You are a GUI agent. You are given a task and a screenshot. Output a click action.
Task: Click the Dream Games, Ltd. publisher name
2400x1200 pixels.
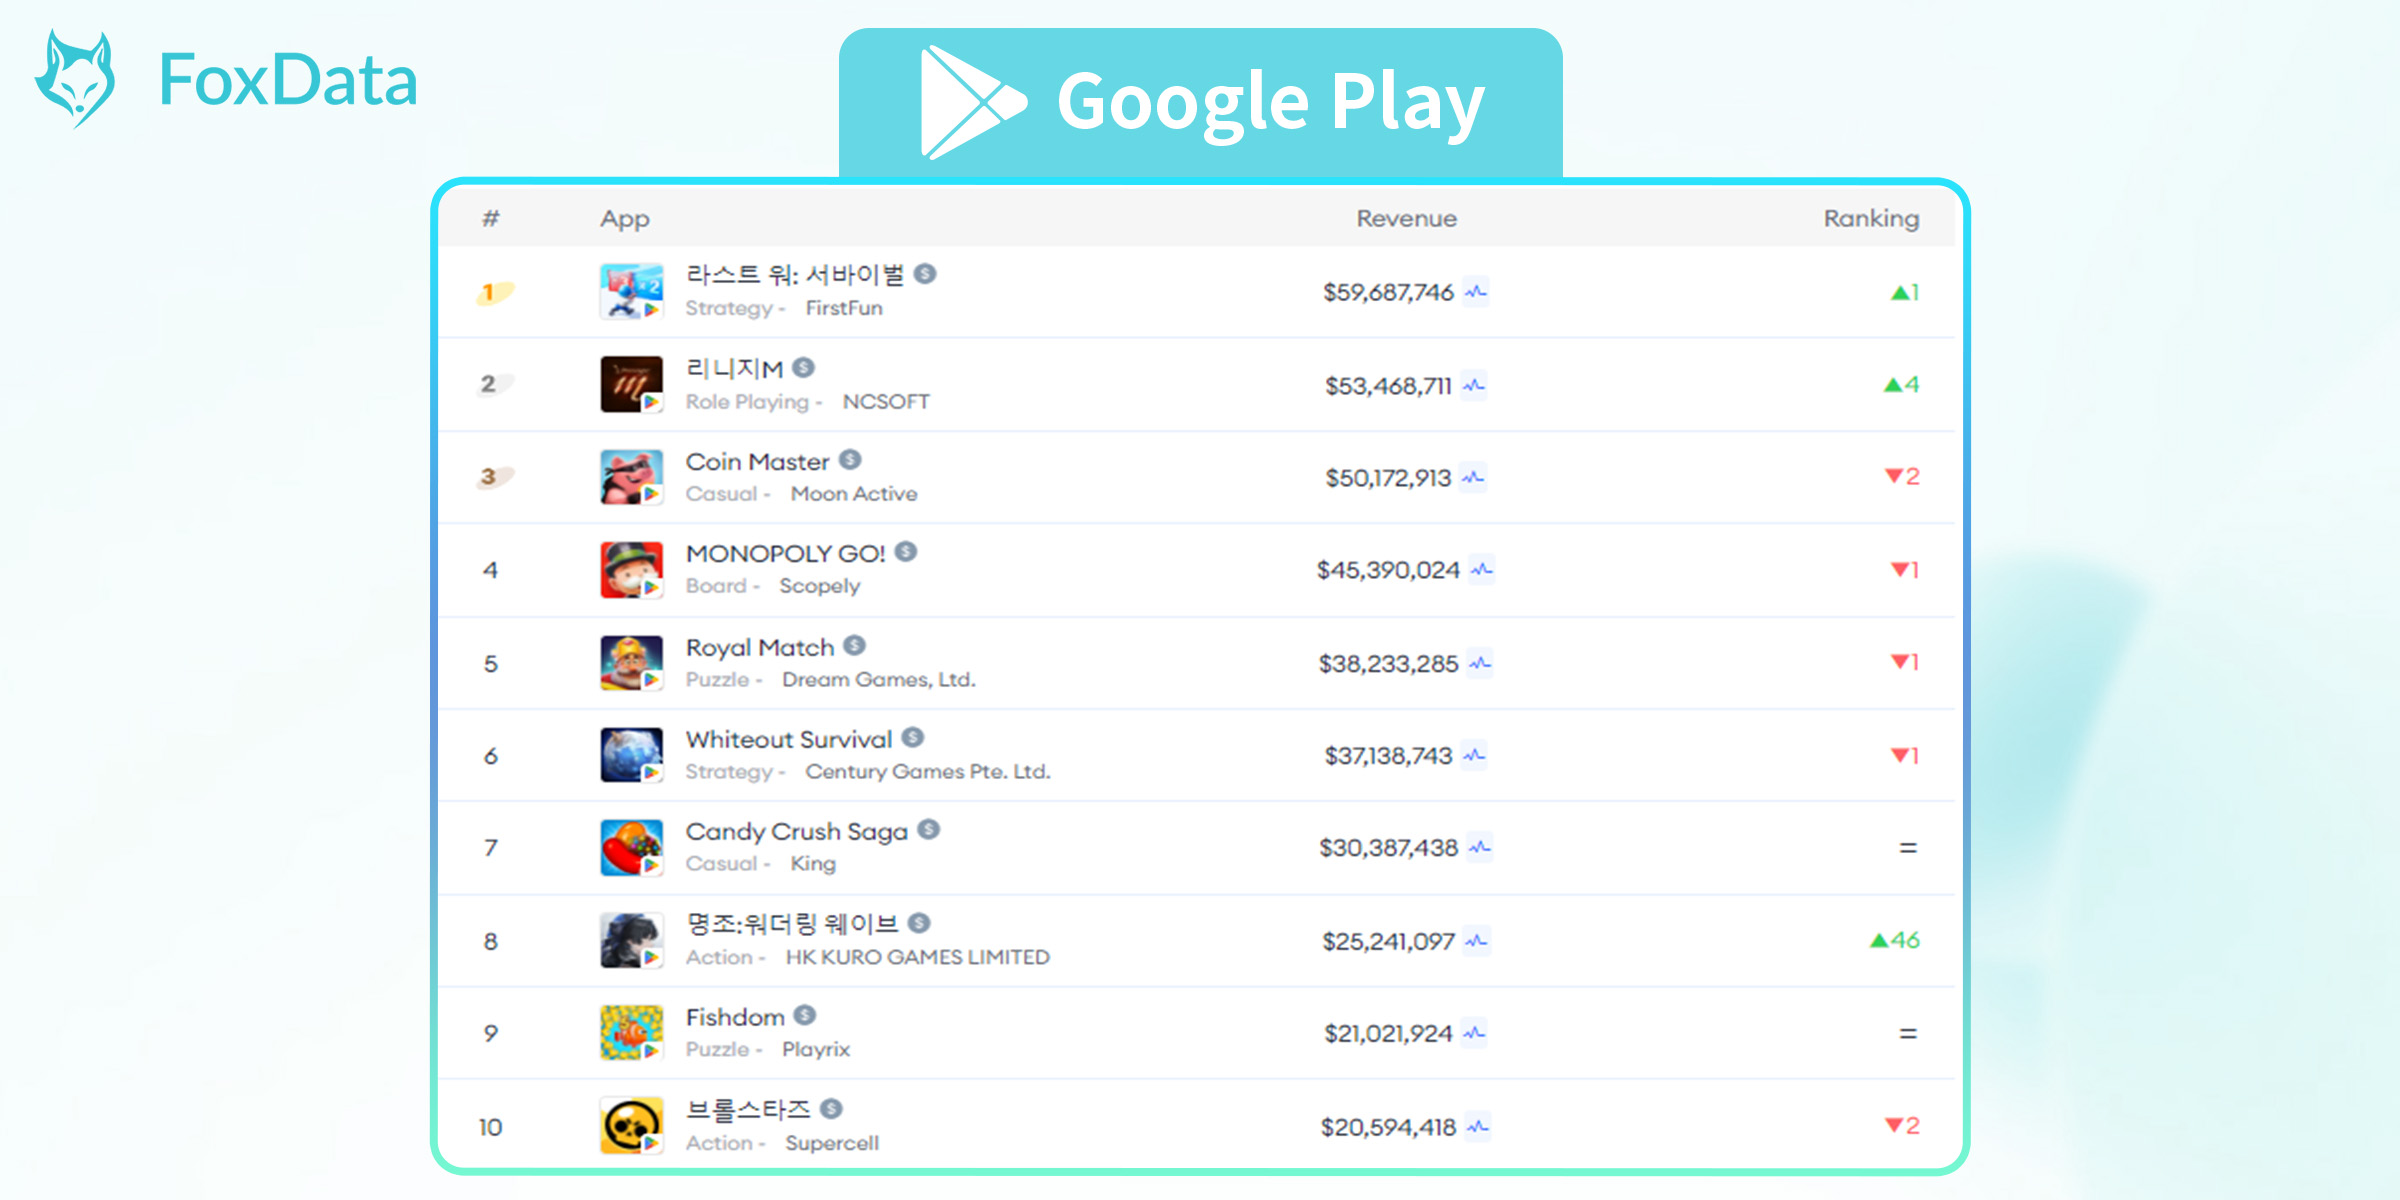(x=878, y=680)
